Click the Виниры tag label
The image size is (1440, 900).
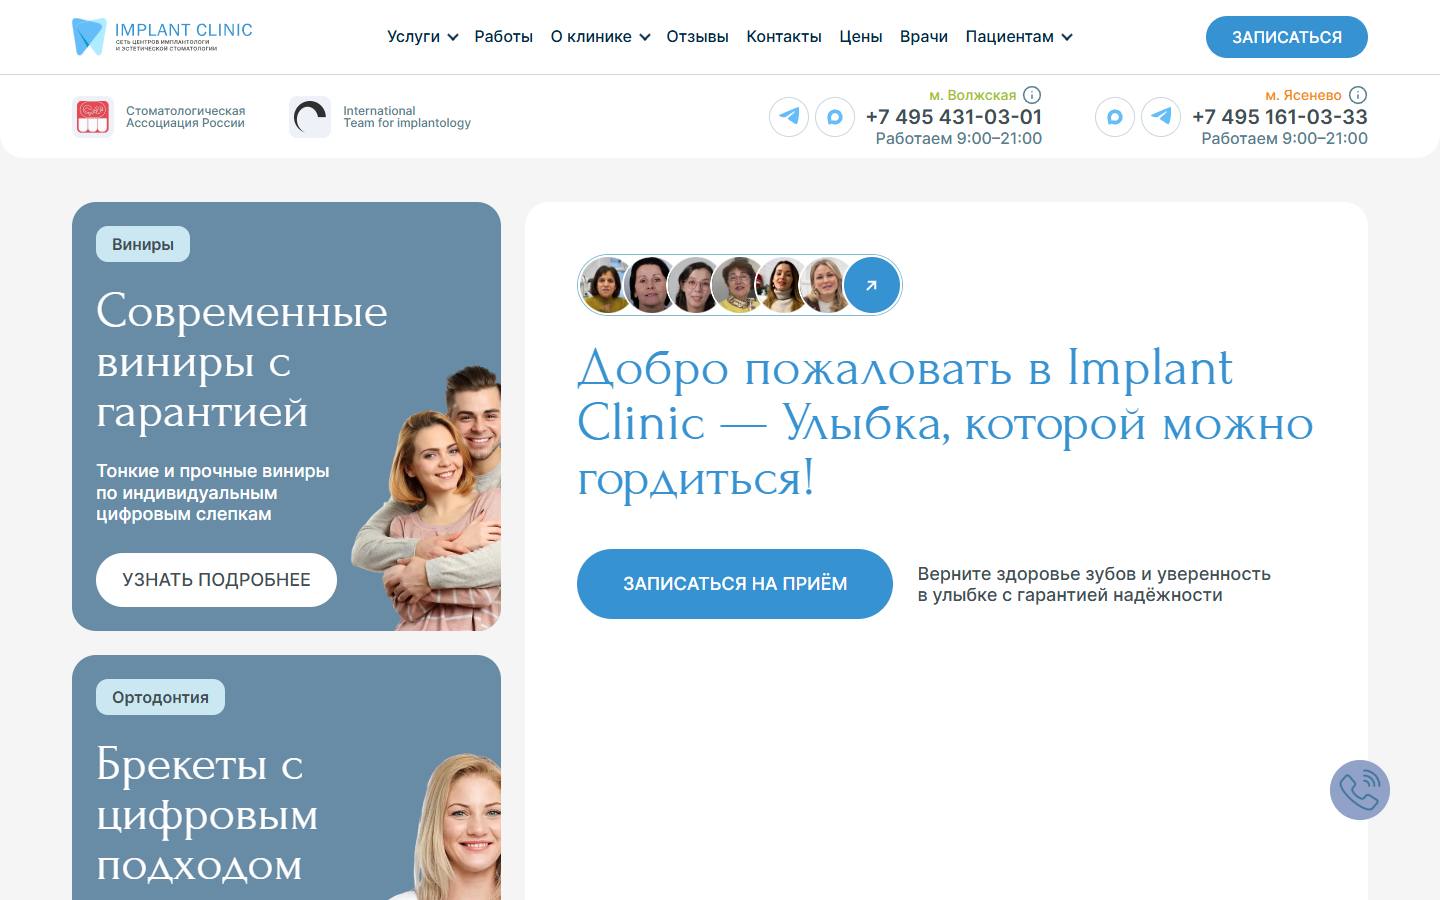coord(143,244)
